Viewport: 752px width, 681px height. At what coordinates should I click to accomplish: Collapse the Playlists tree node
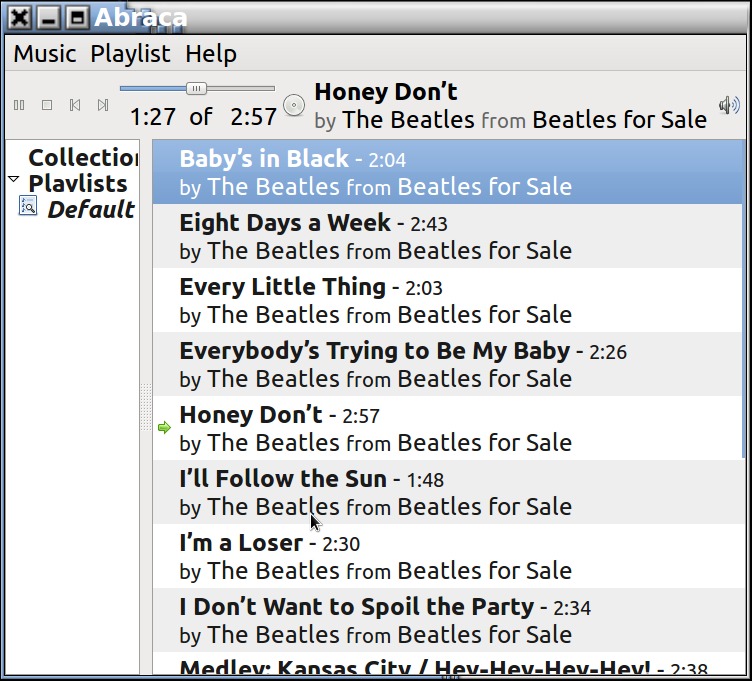coord(13,179)
